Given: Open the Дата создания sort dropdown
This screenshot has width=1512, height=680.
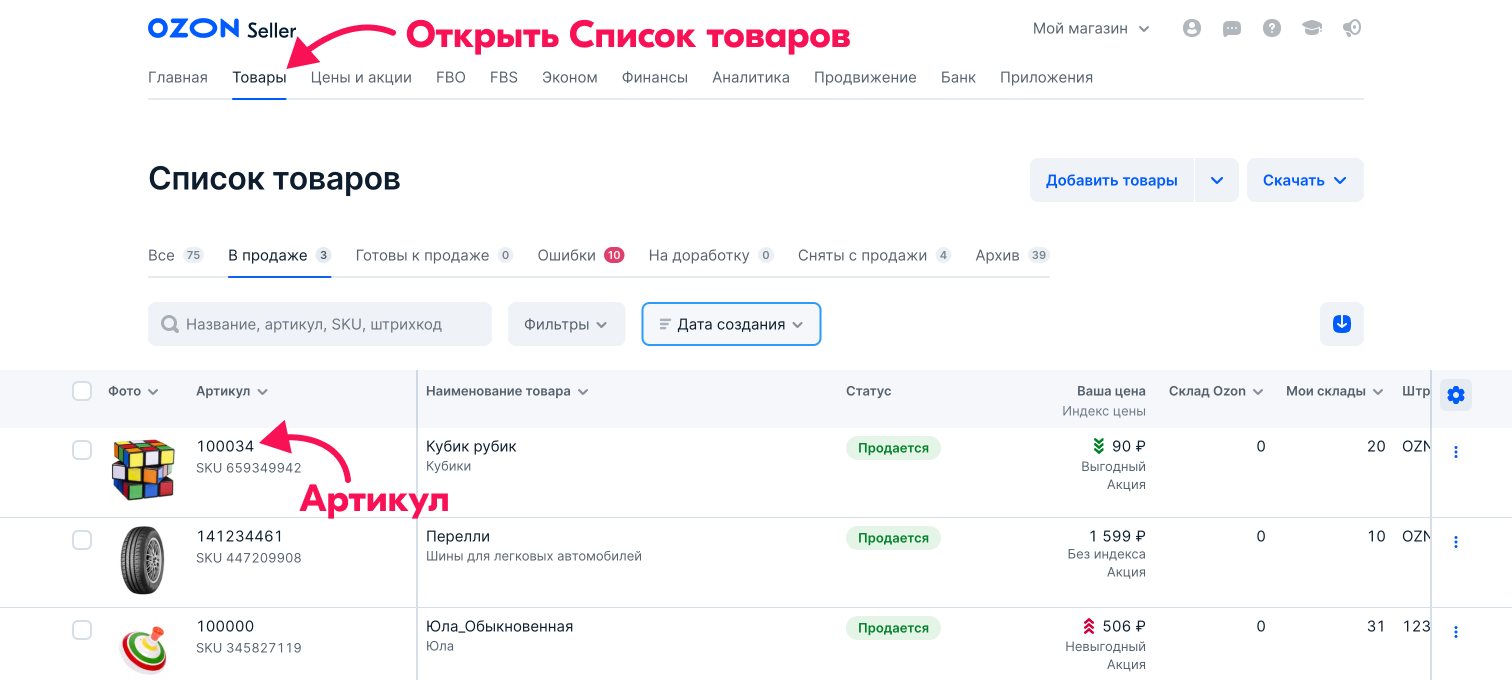Looking at the screenshot, I should coord(731,324).
